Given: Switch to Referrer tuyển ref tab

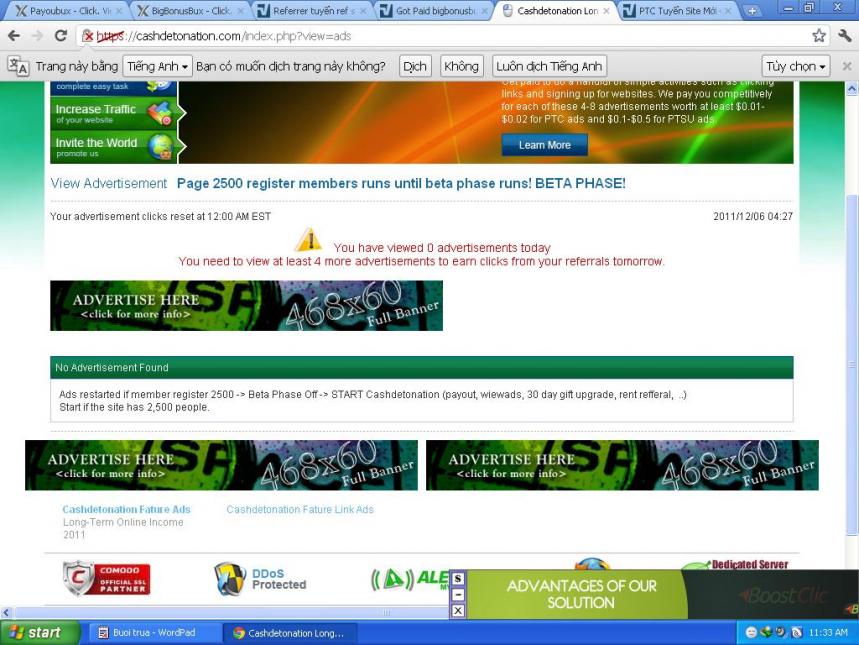Looking at the screenshot, I should click(312, 10).
